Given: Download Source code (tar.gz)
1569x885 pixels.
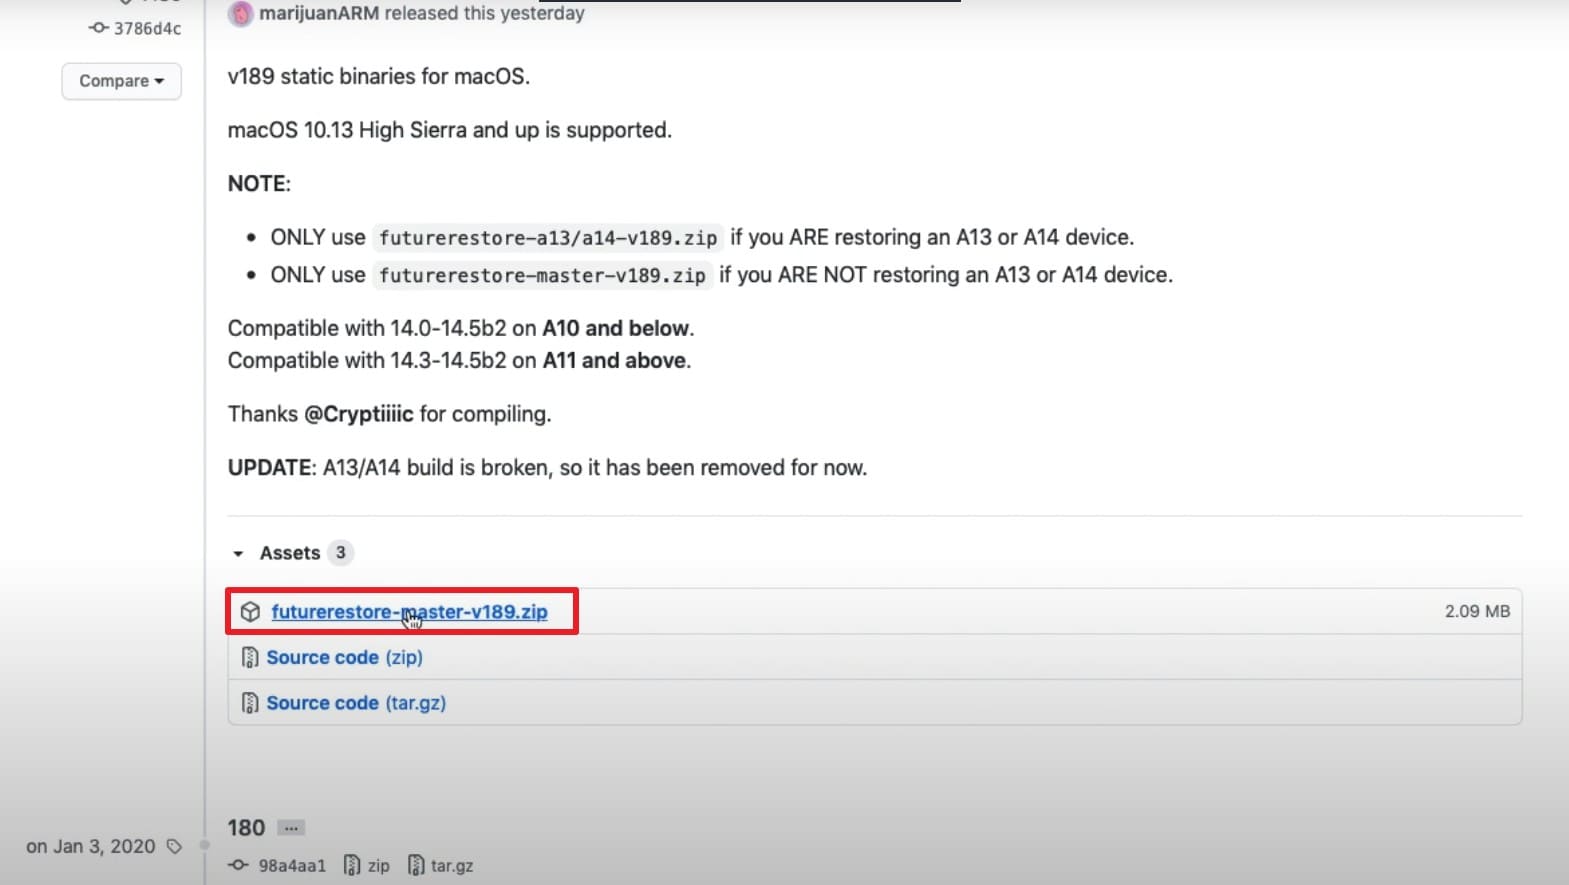Looking at the screenshot, I should (x=356, y=703).
